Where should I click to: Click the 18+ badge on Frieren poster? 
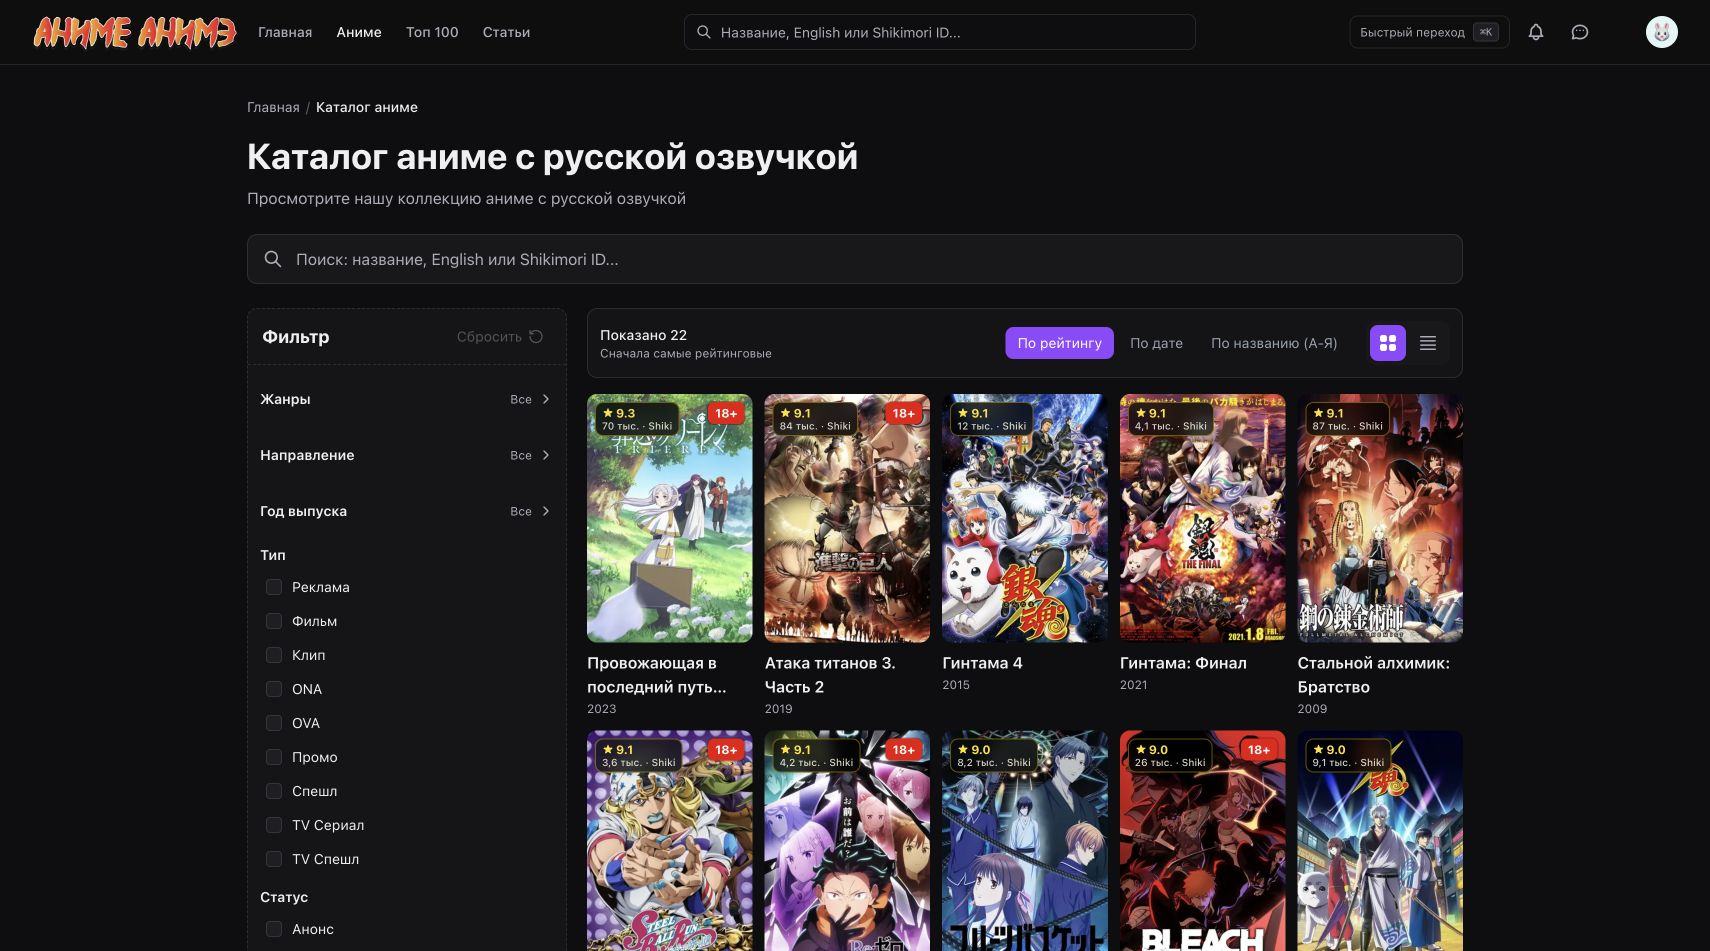[726, 413]
